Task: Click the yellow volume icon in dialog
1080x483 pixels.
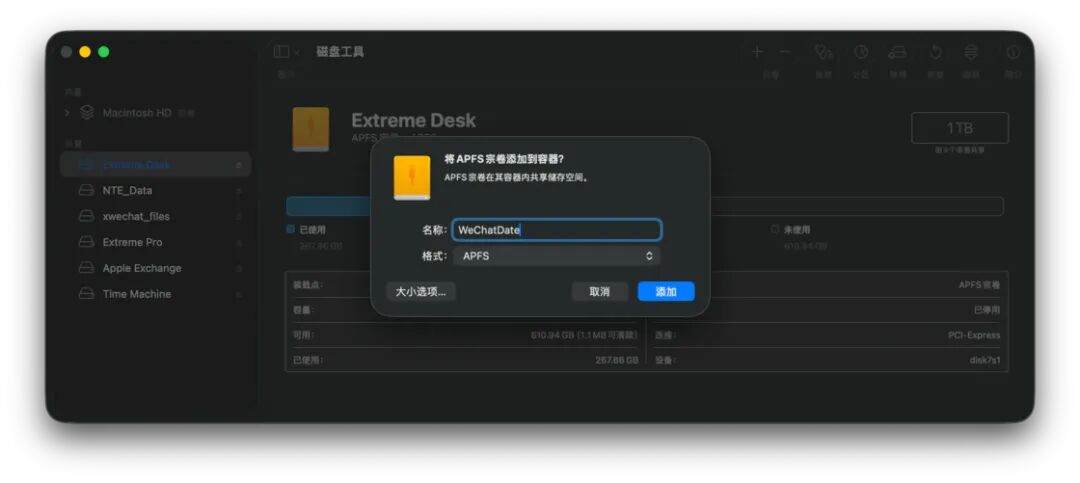Action: (412, 178)
